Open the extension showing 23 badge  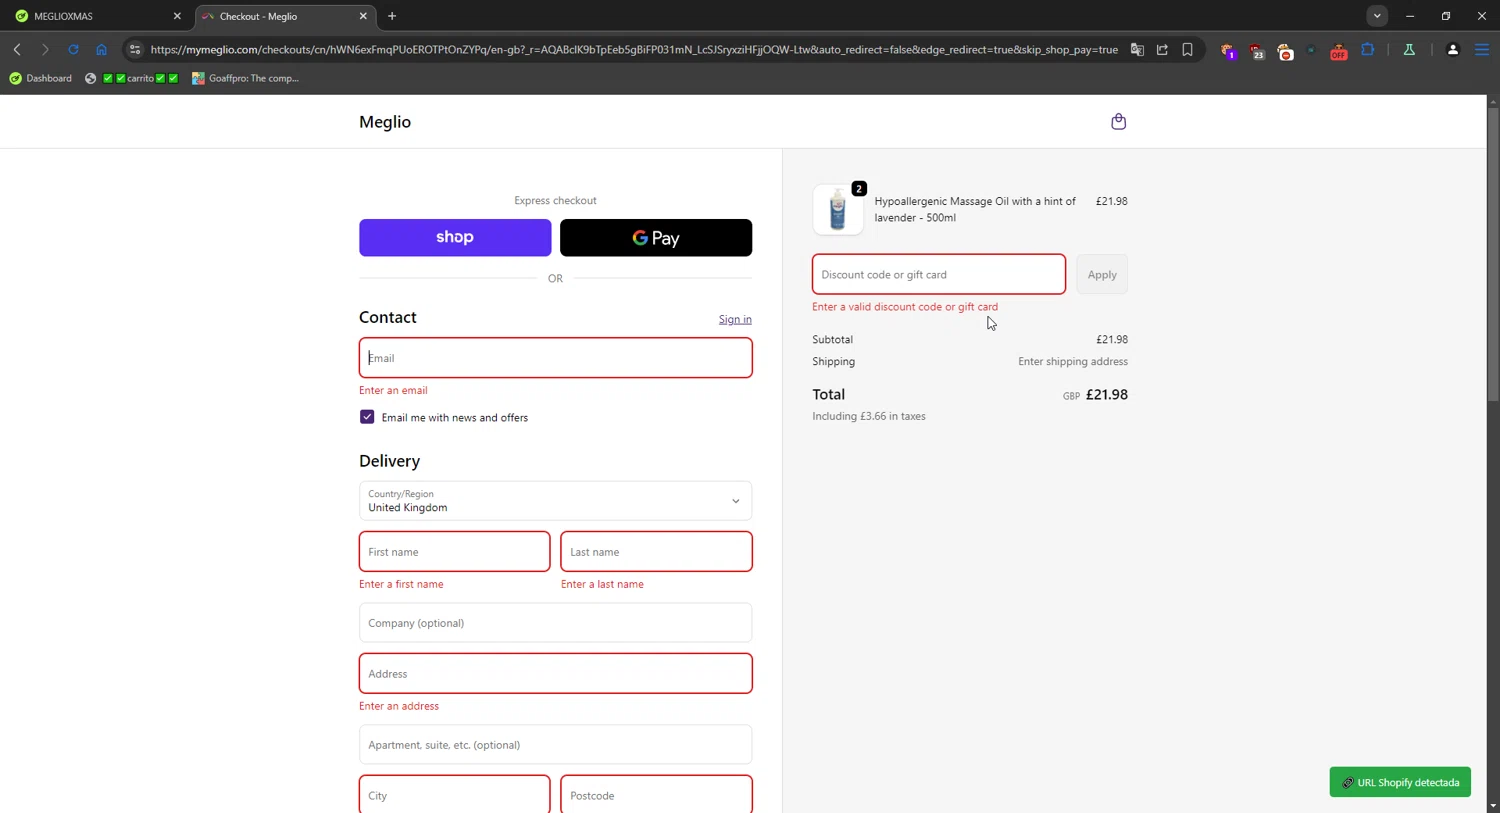(1257, 51)
